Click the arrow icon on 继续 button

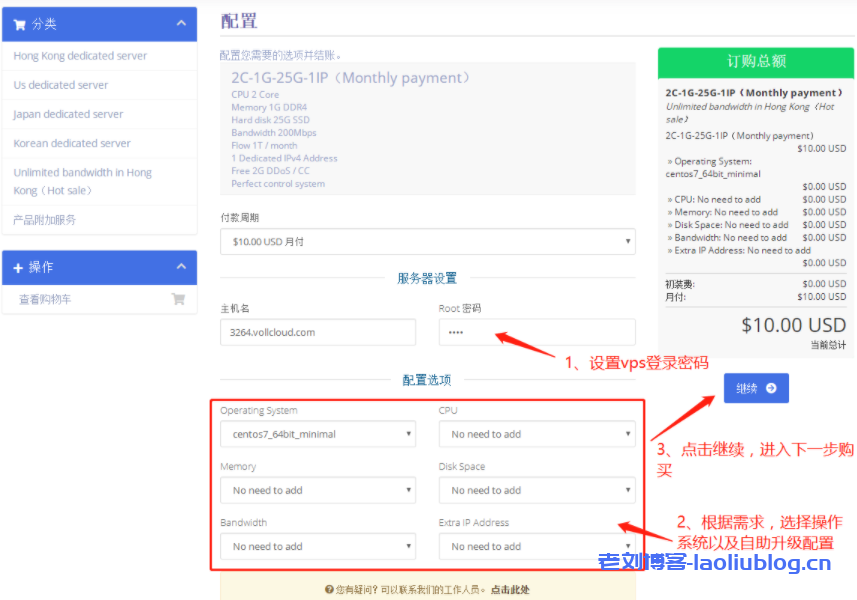tap(771, 388)
